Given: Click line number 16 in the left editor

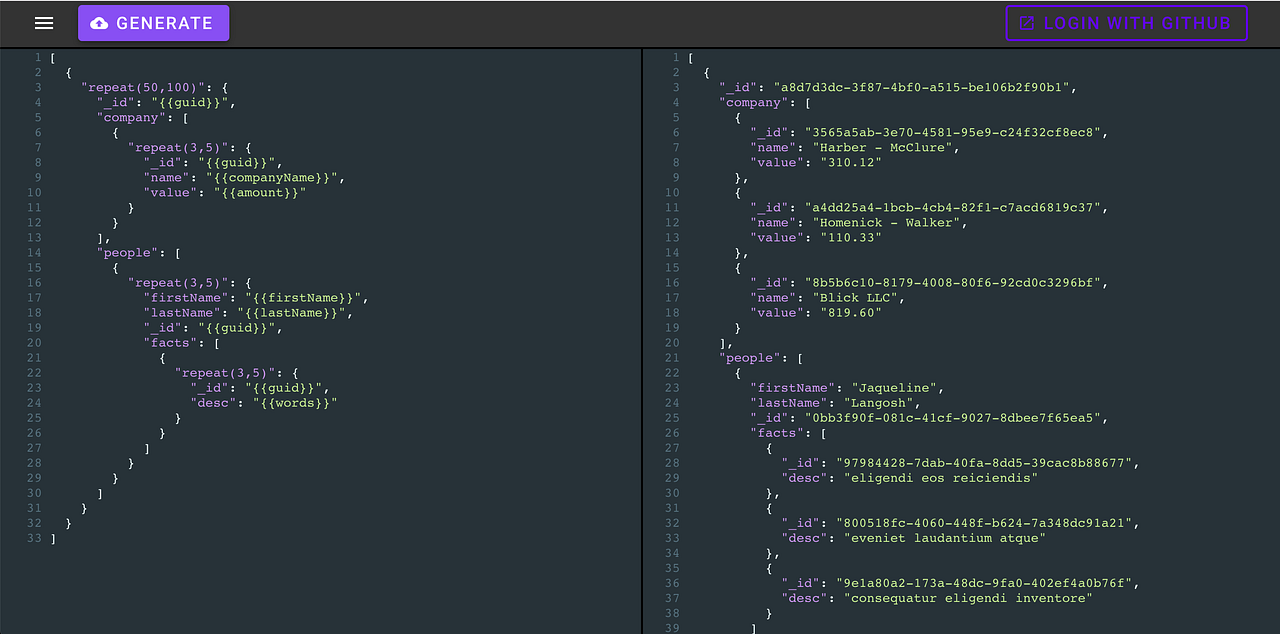Looking at the screenshot, I should (33, 282).
